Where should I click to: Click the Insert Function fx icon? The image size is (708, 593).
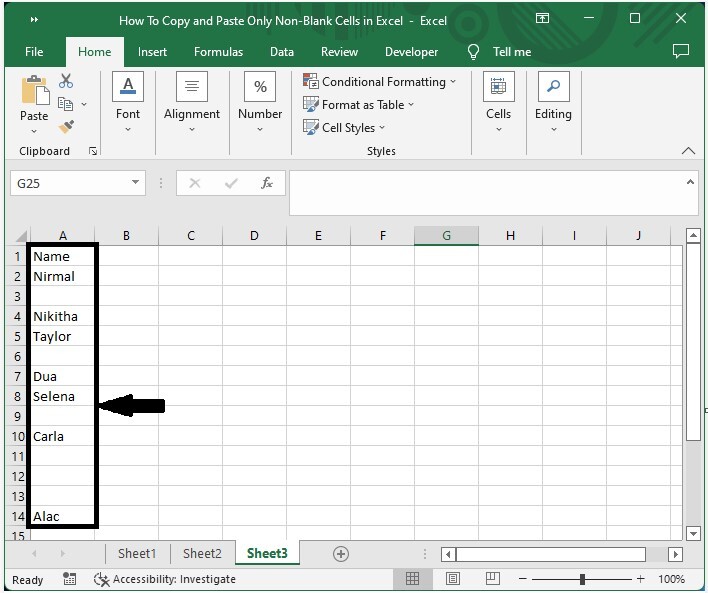point(267,183)
